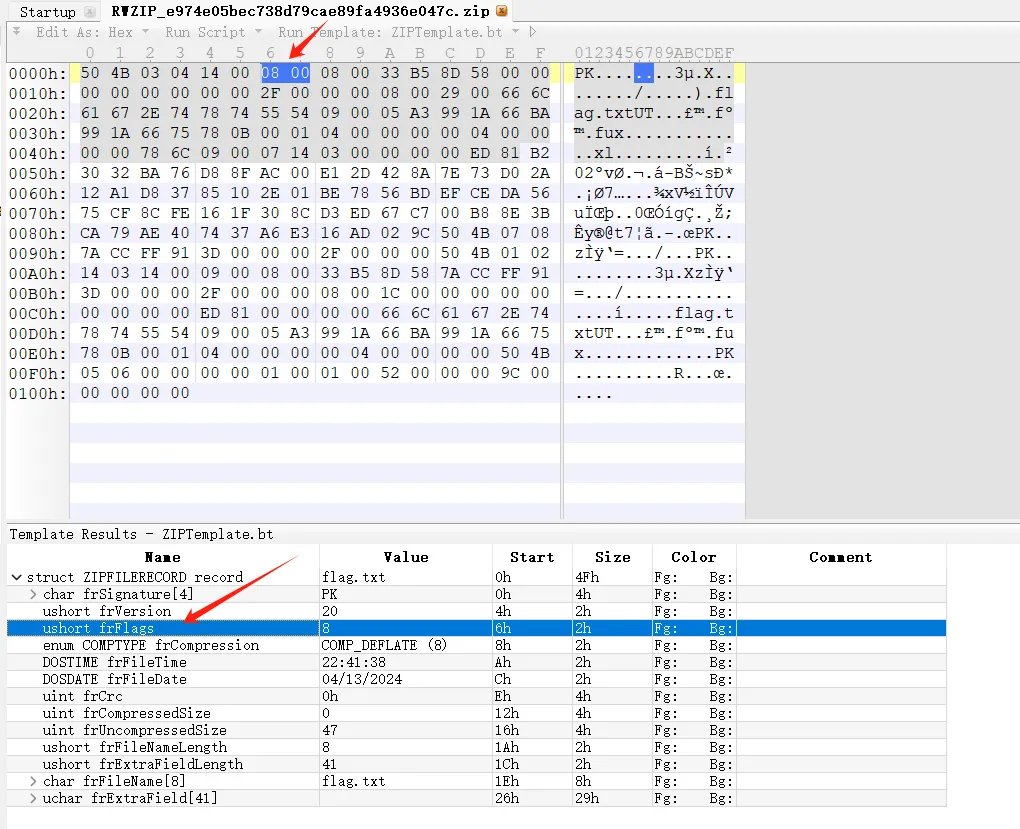
Task: Click the Color column header
Action: (693, 557)
